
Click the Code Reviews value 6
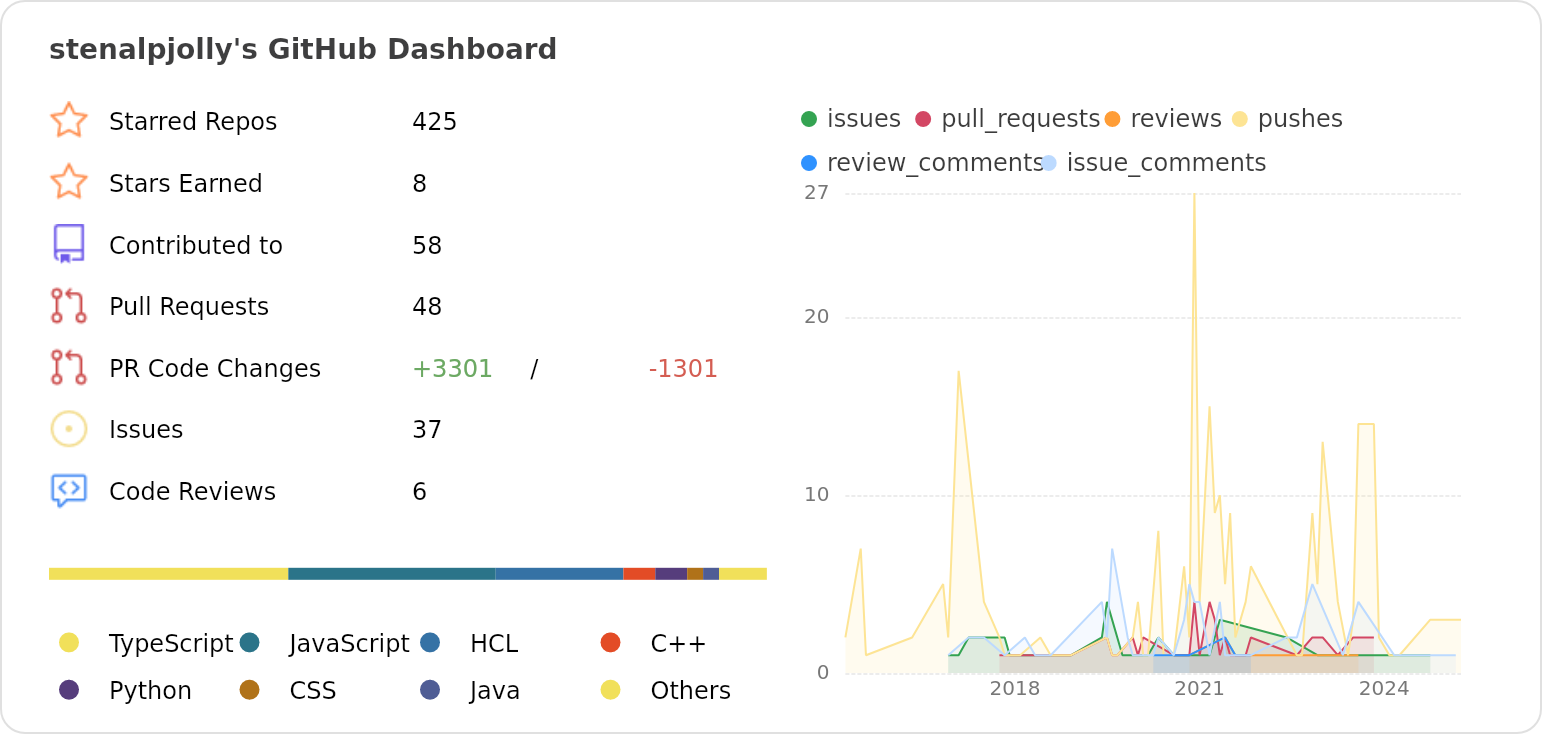[x=419, y=492]
